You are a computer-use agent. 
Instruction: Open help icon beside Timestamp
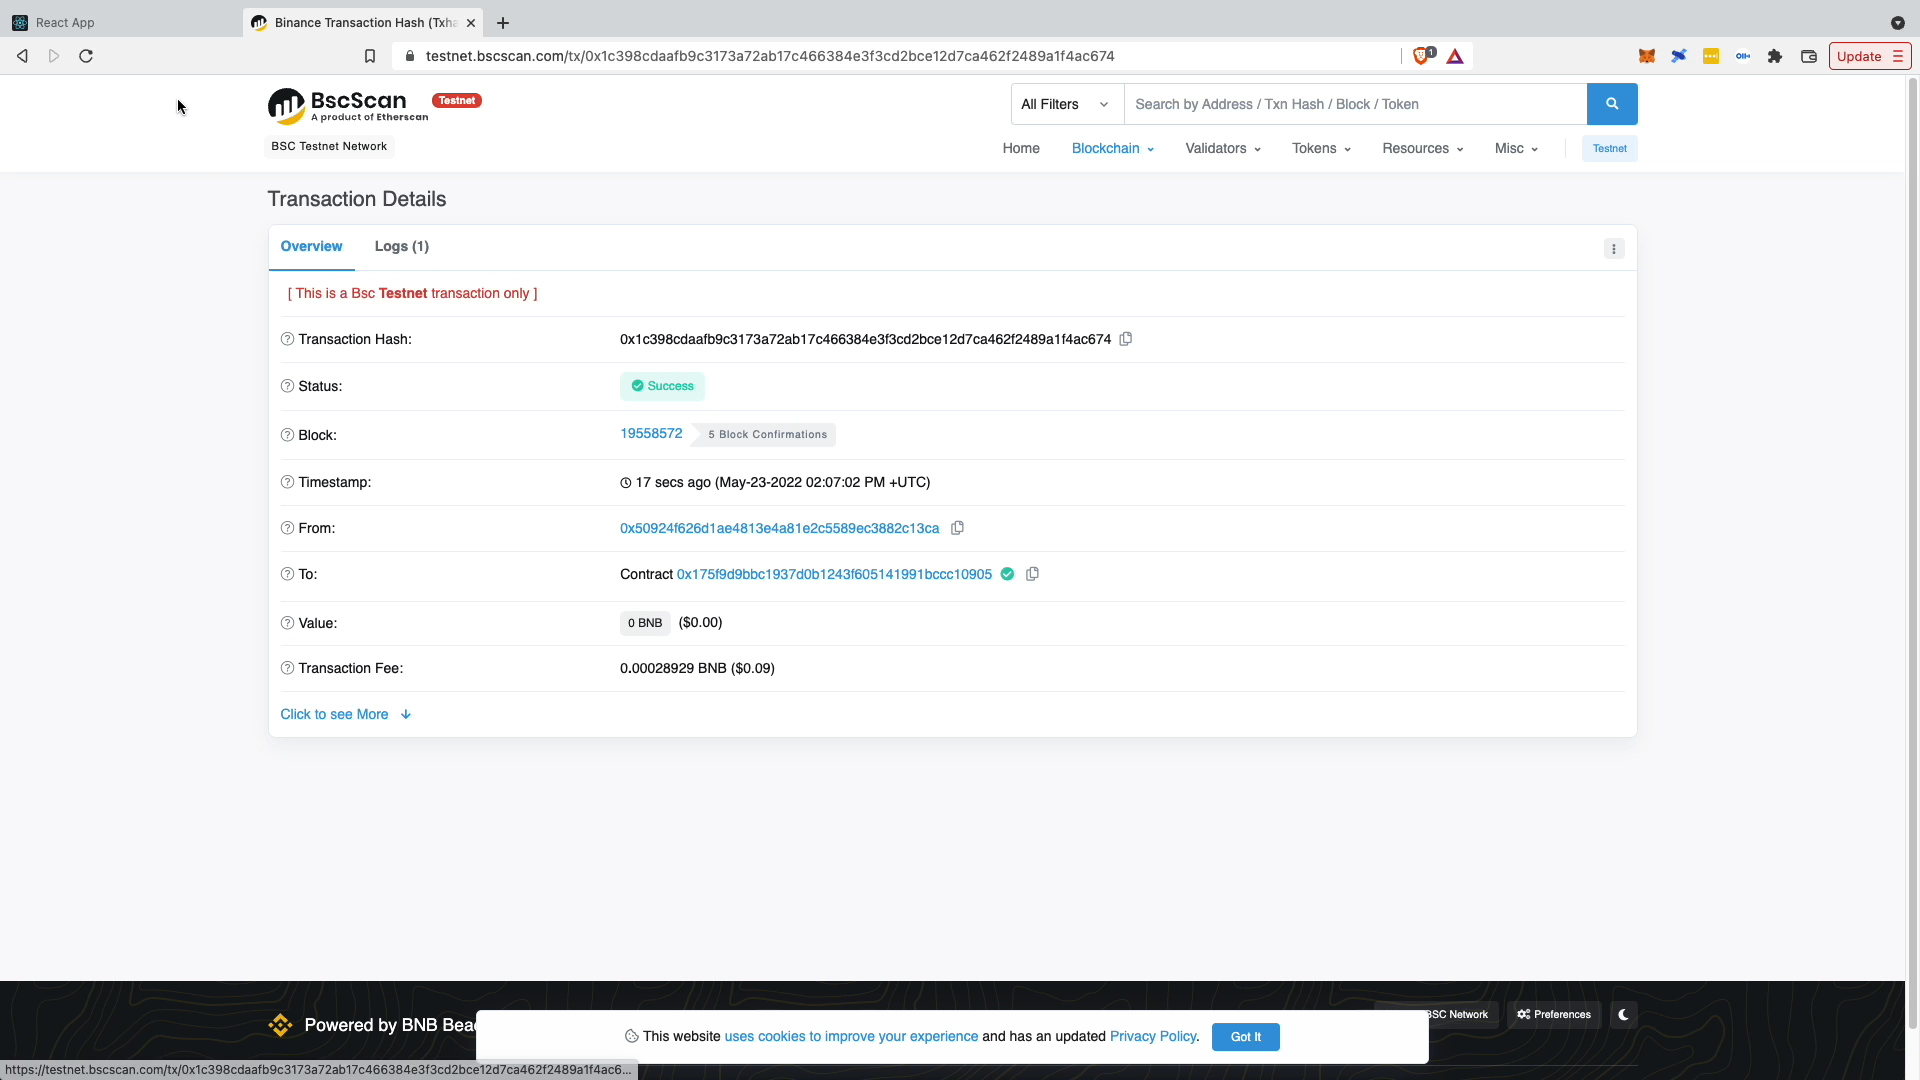pos(287,482)
